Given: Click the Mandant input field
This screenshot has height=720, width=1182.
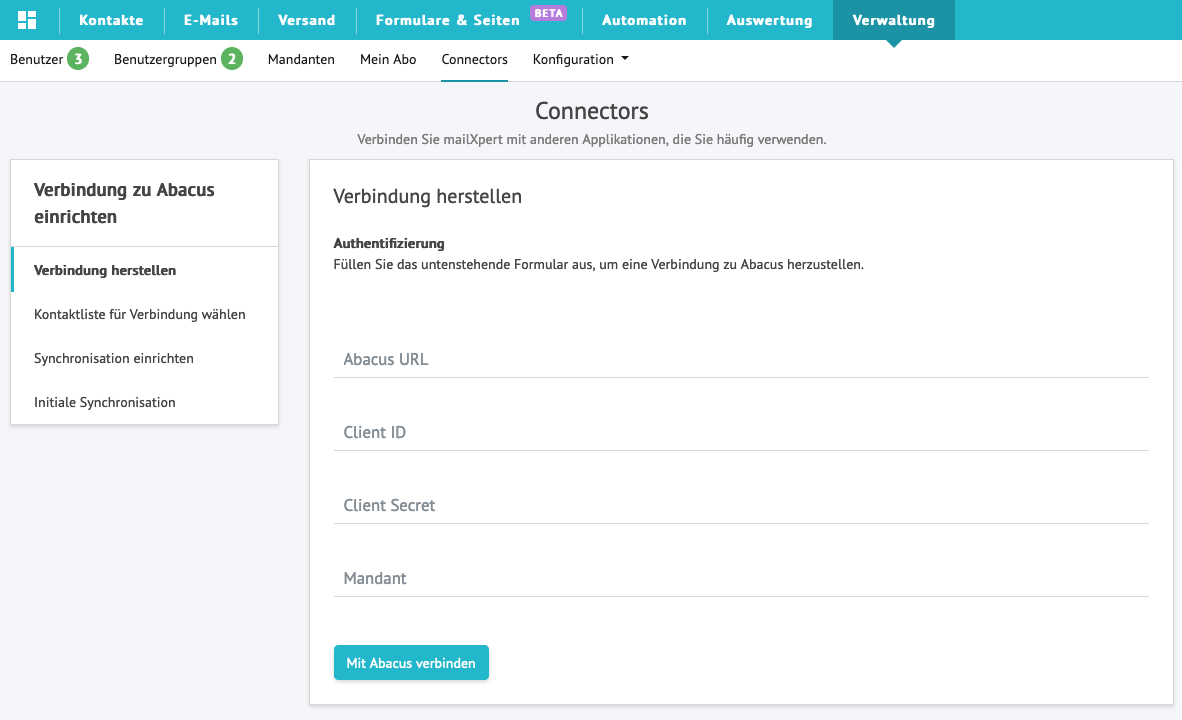Looking at the screenshot, I should [x=741, y=579].
